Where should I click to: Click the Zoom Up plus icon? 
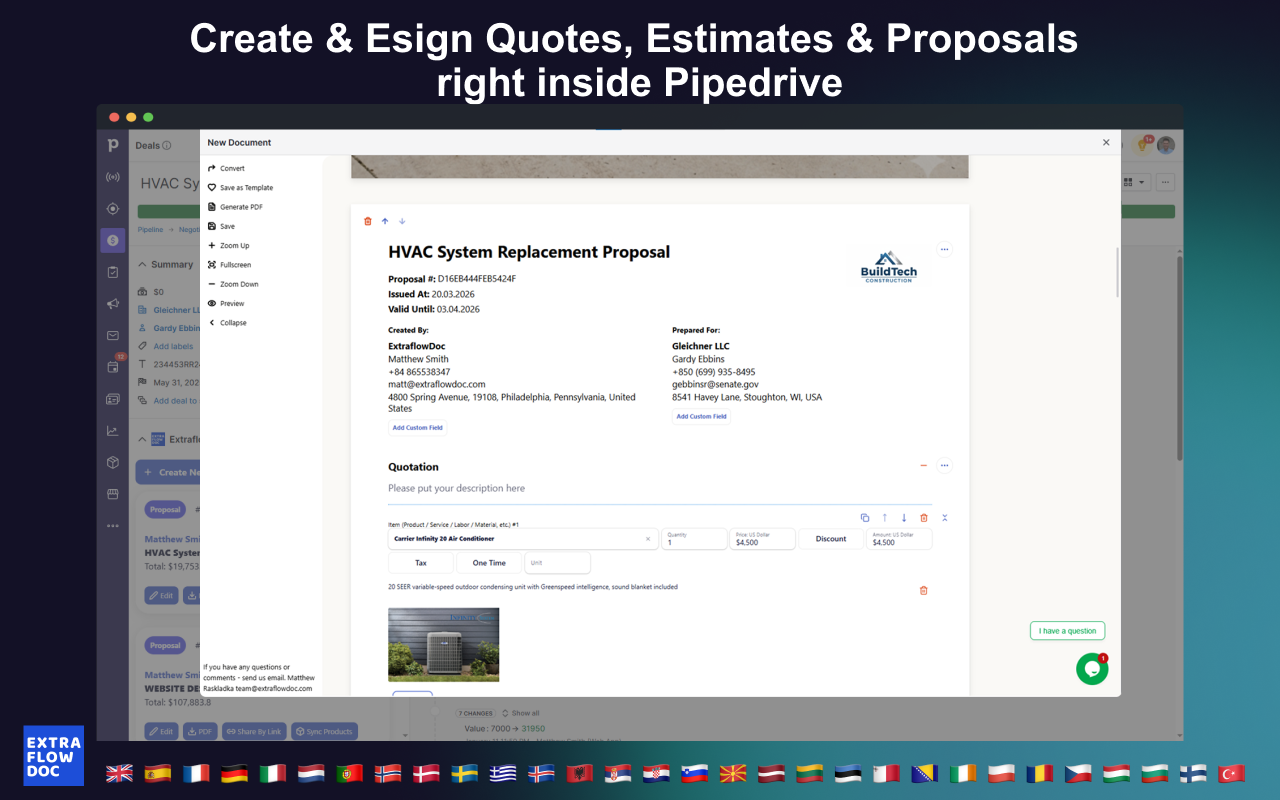pyautogui.click(x=212, y=246)
